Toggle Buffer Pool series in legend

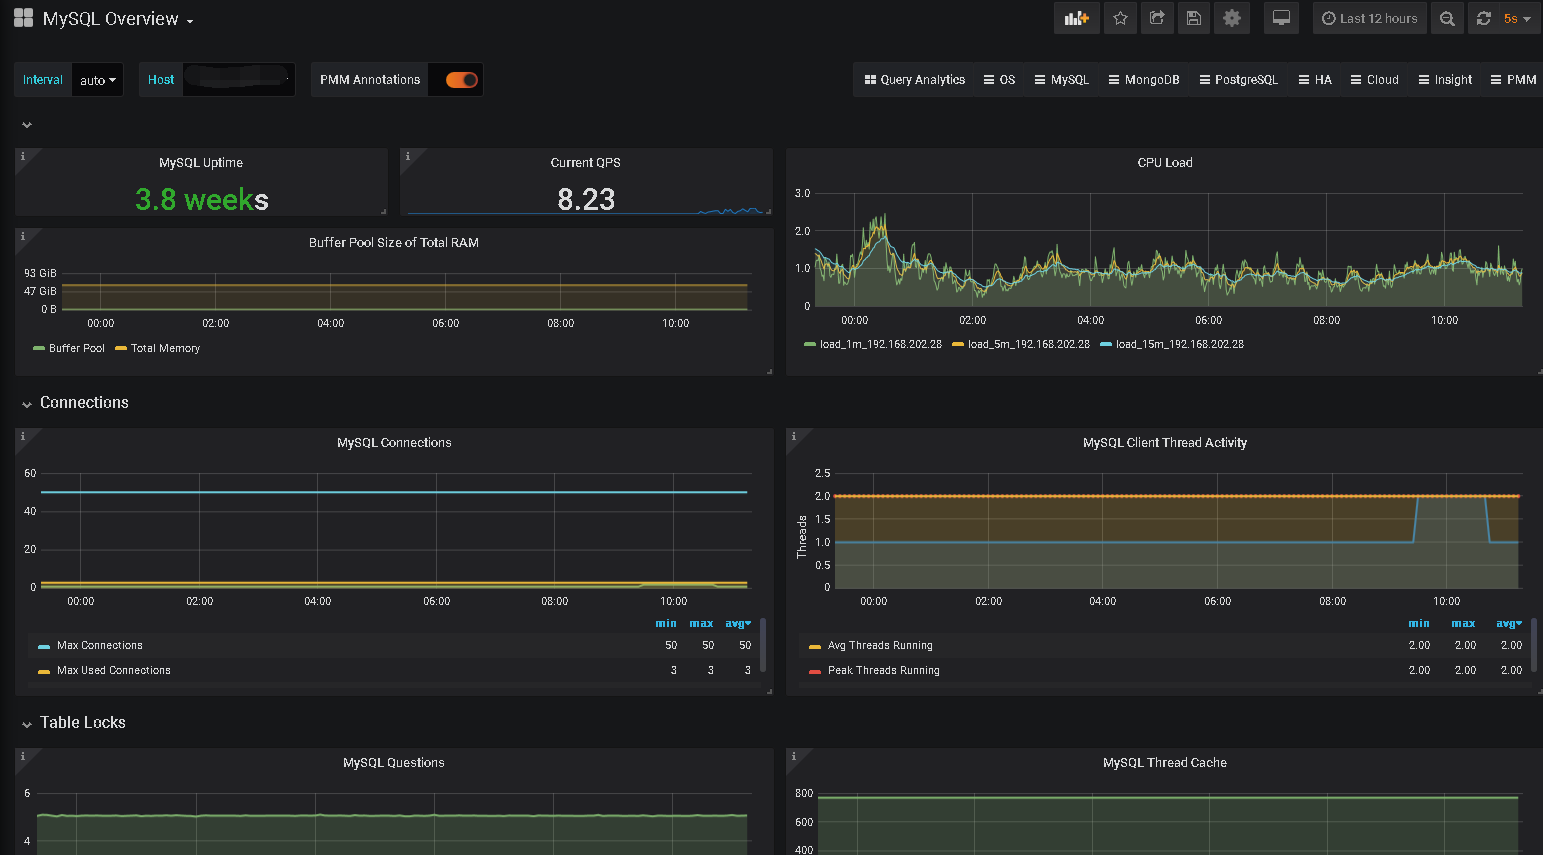pyautogui.click(x=76, y=349)
